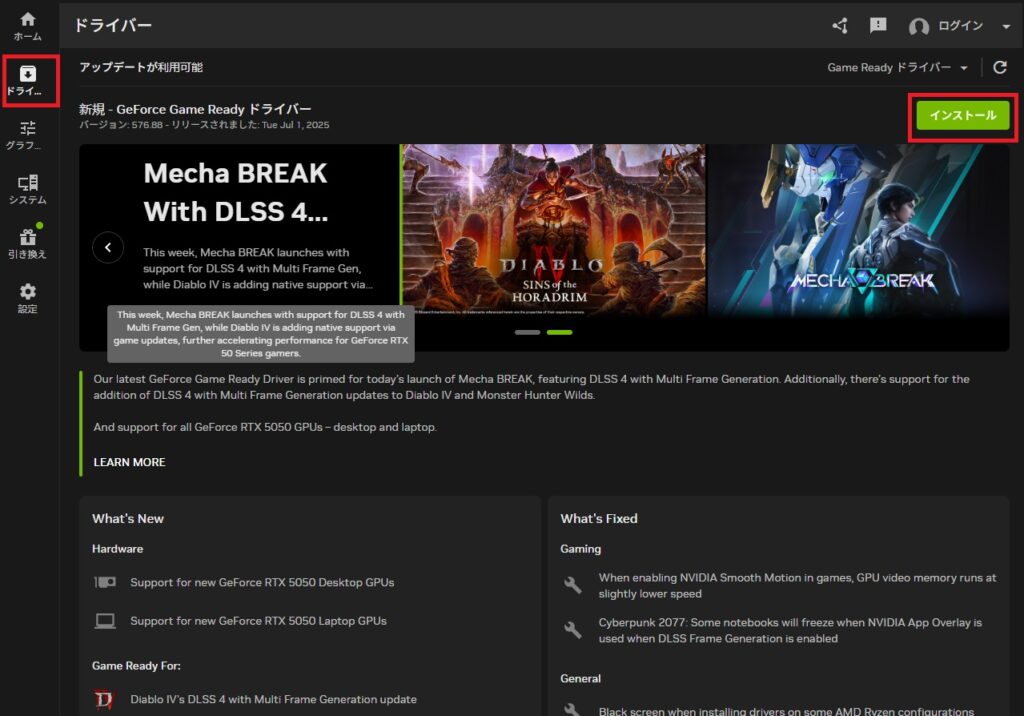Open the Home (ホーム) sidebar icon
Image resolution: width=1024 pixels, height=716 pixels.
(x=27, y=26)
